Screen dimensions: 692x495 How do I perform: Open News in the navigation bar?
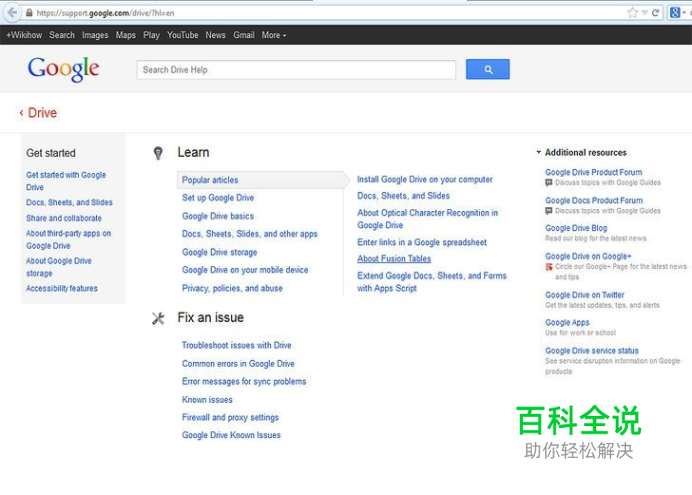(215, 35)
